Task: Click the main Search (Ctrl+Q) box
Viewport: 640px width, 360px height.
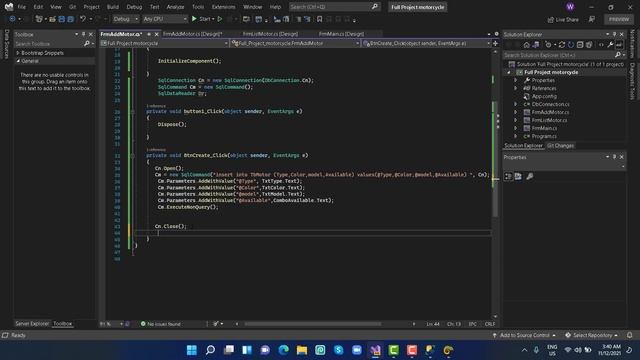Action: (334, 7)
